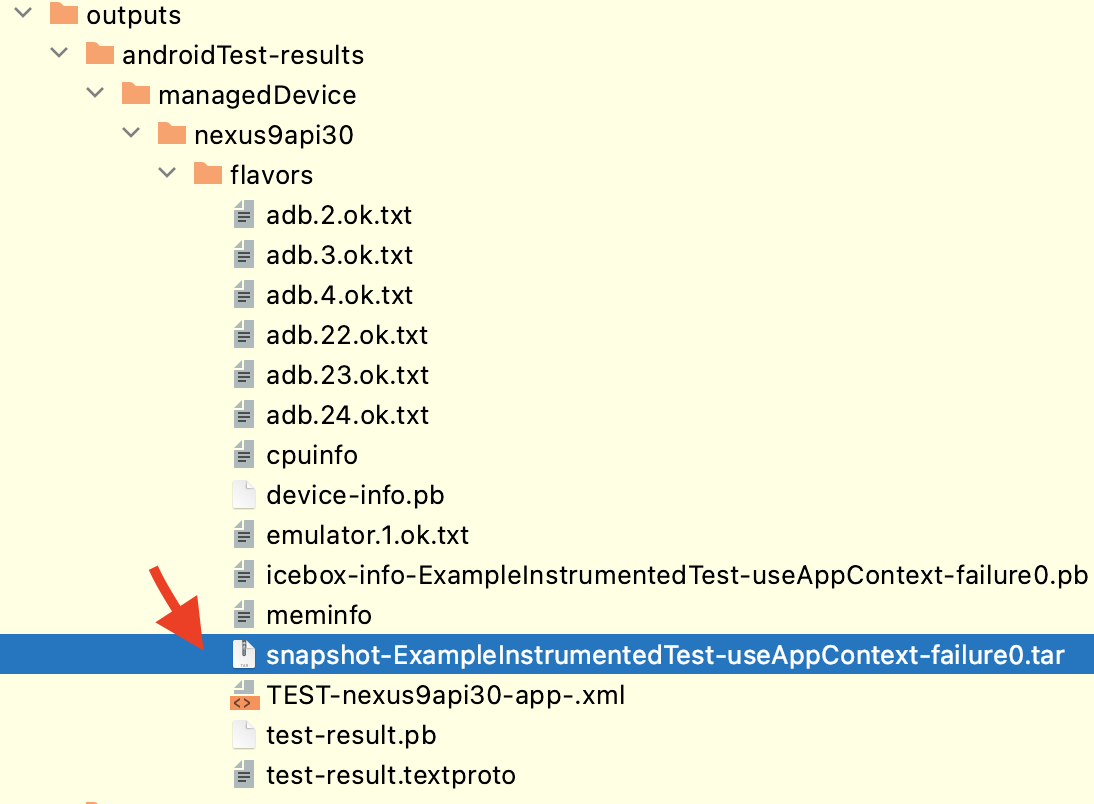1094x804 pixels.
Task: Select the flavors folder label
Action: pos(271,174)
